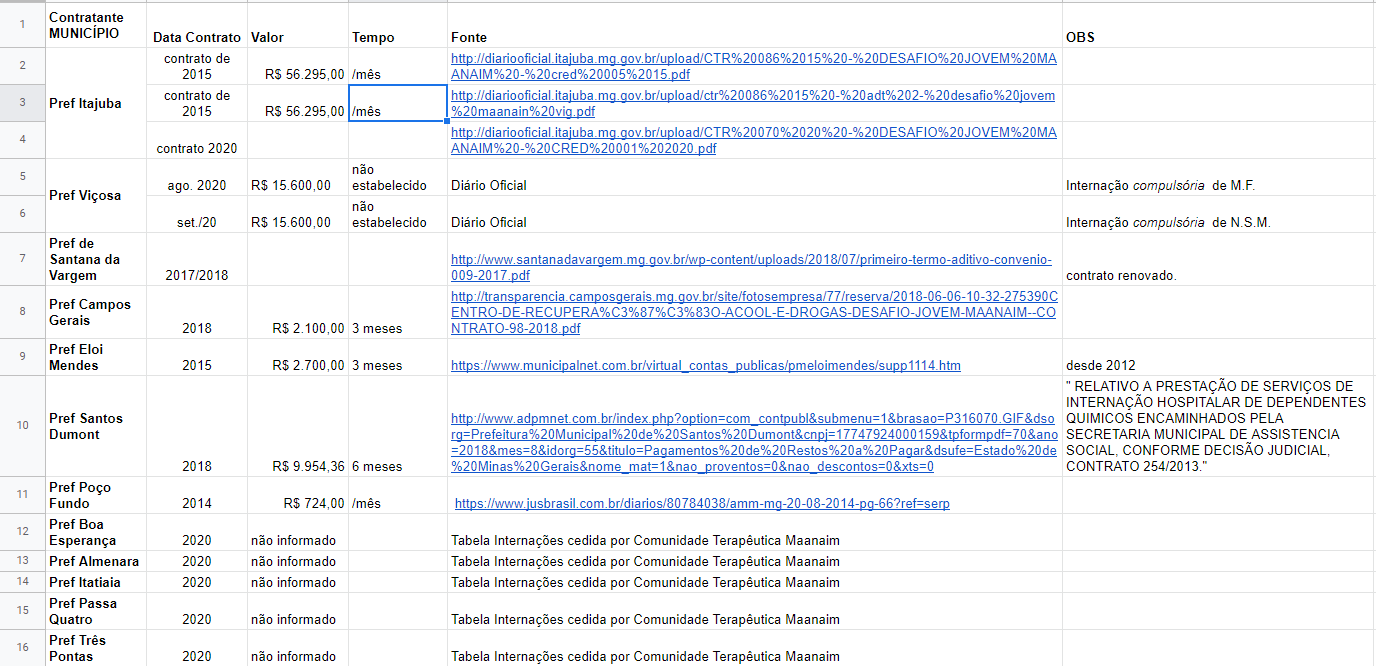The image size is (1376, 666).
Task: Click the 'Pref Itajuba' merged cell
Action: (x=96, y=103)
